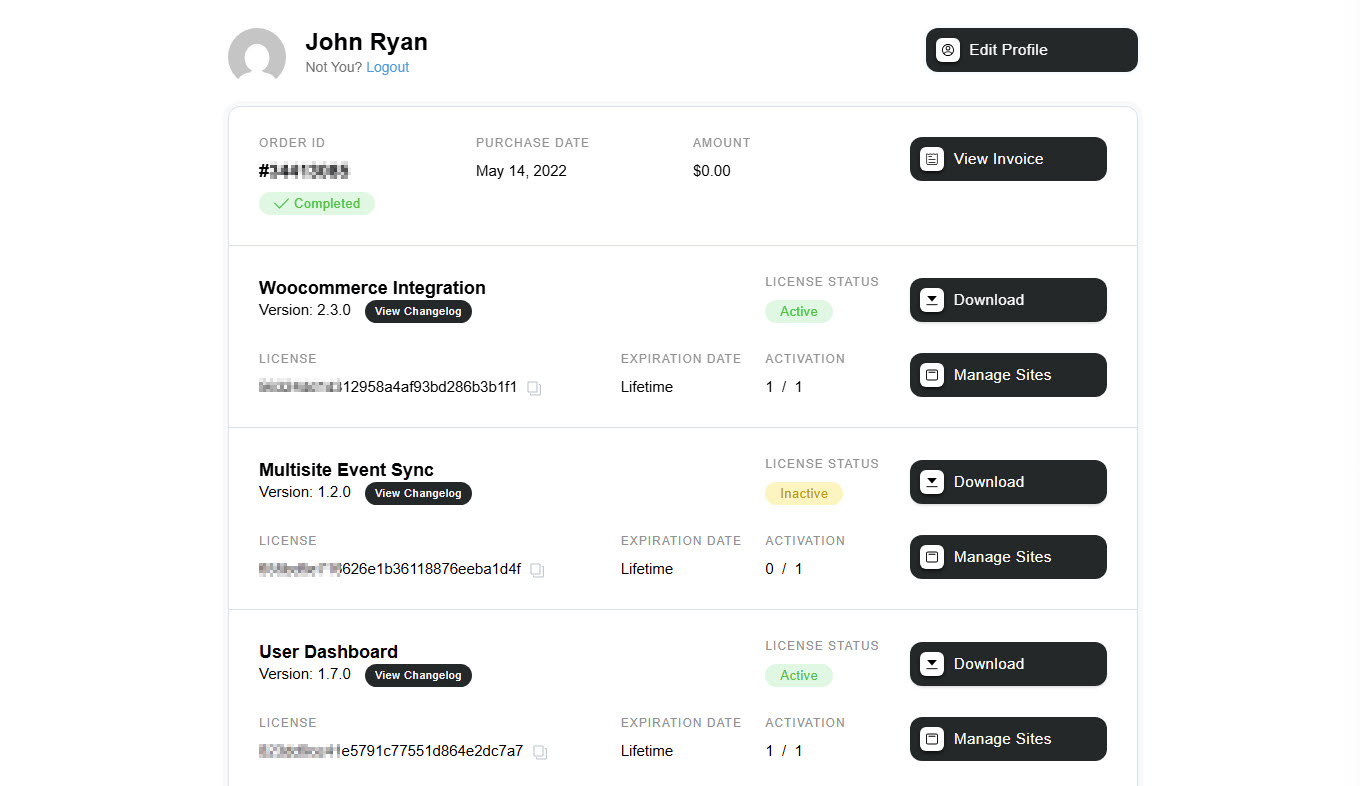The width and height of the screenshot is (1360, 786).
Task: Copy the User Dashboard license key
Action: pyautogui.click(x=540, y=752)
